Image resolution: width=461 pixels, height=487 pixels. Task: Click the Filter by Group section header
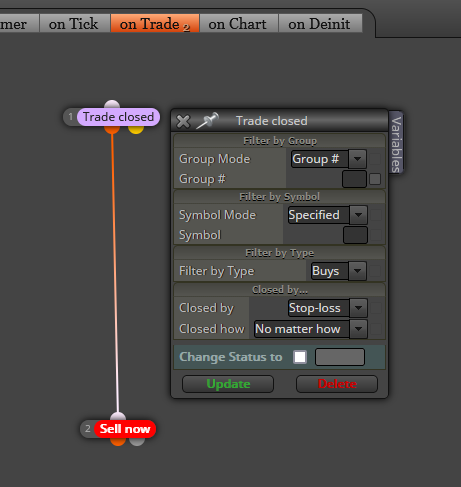point(280,141)
